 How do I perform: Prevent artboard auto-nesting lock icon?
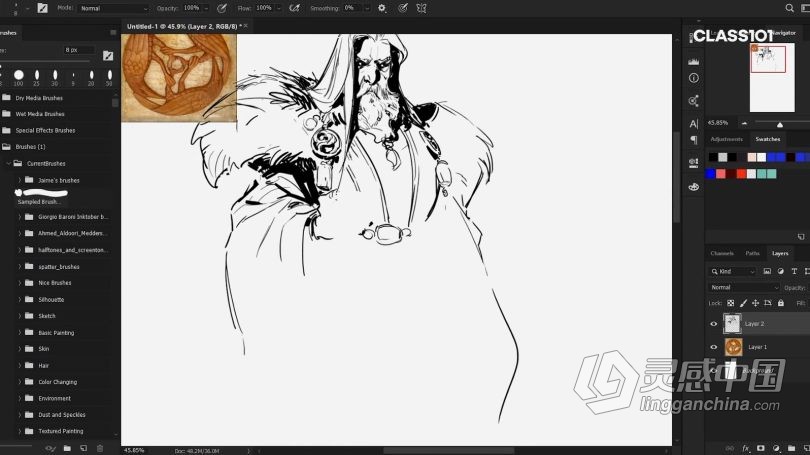pyautogui.click(x=768, y=303)
